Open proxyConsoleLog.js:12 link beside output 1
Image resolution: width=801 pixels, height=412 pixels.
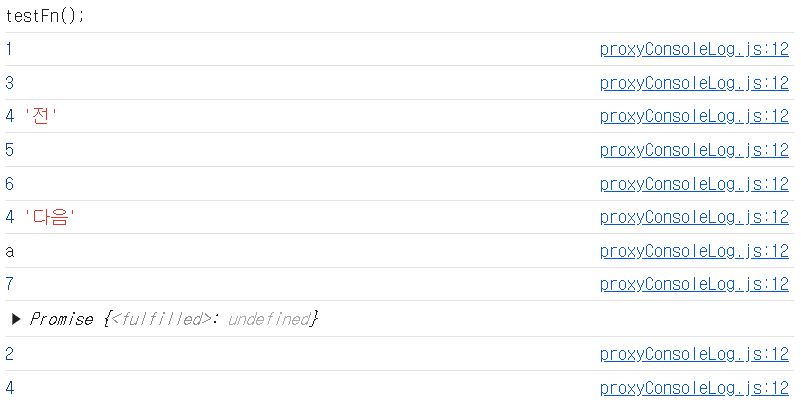coord(694,50)
